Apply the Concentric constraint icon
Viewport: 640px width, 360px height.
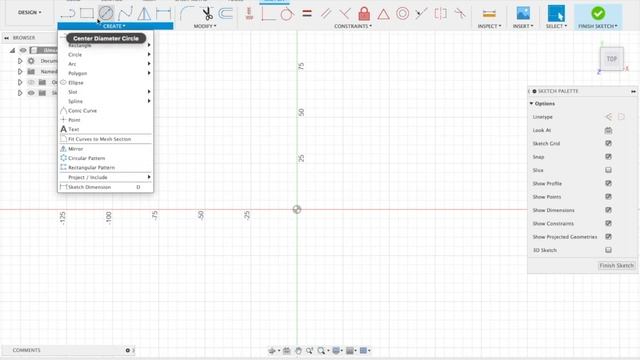click(402, 13)
